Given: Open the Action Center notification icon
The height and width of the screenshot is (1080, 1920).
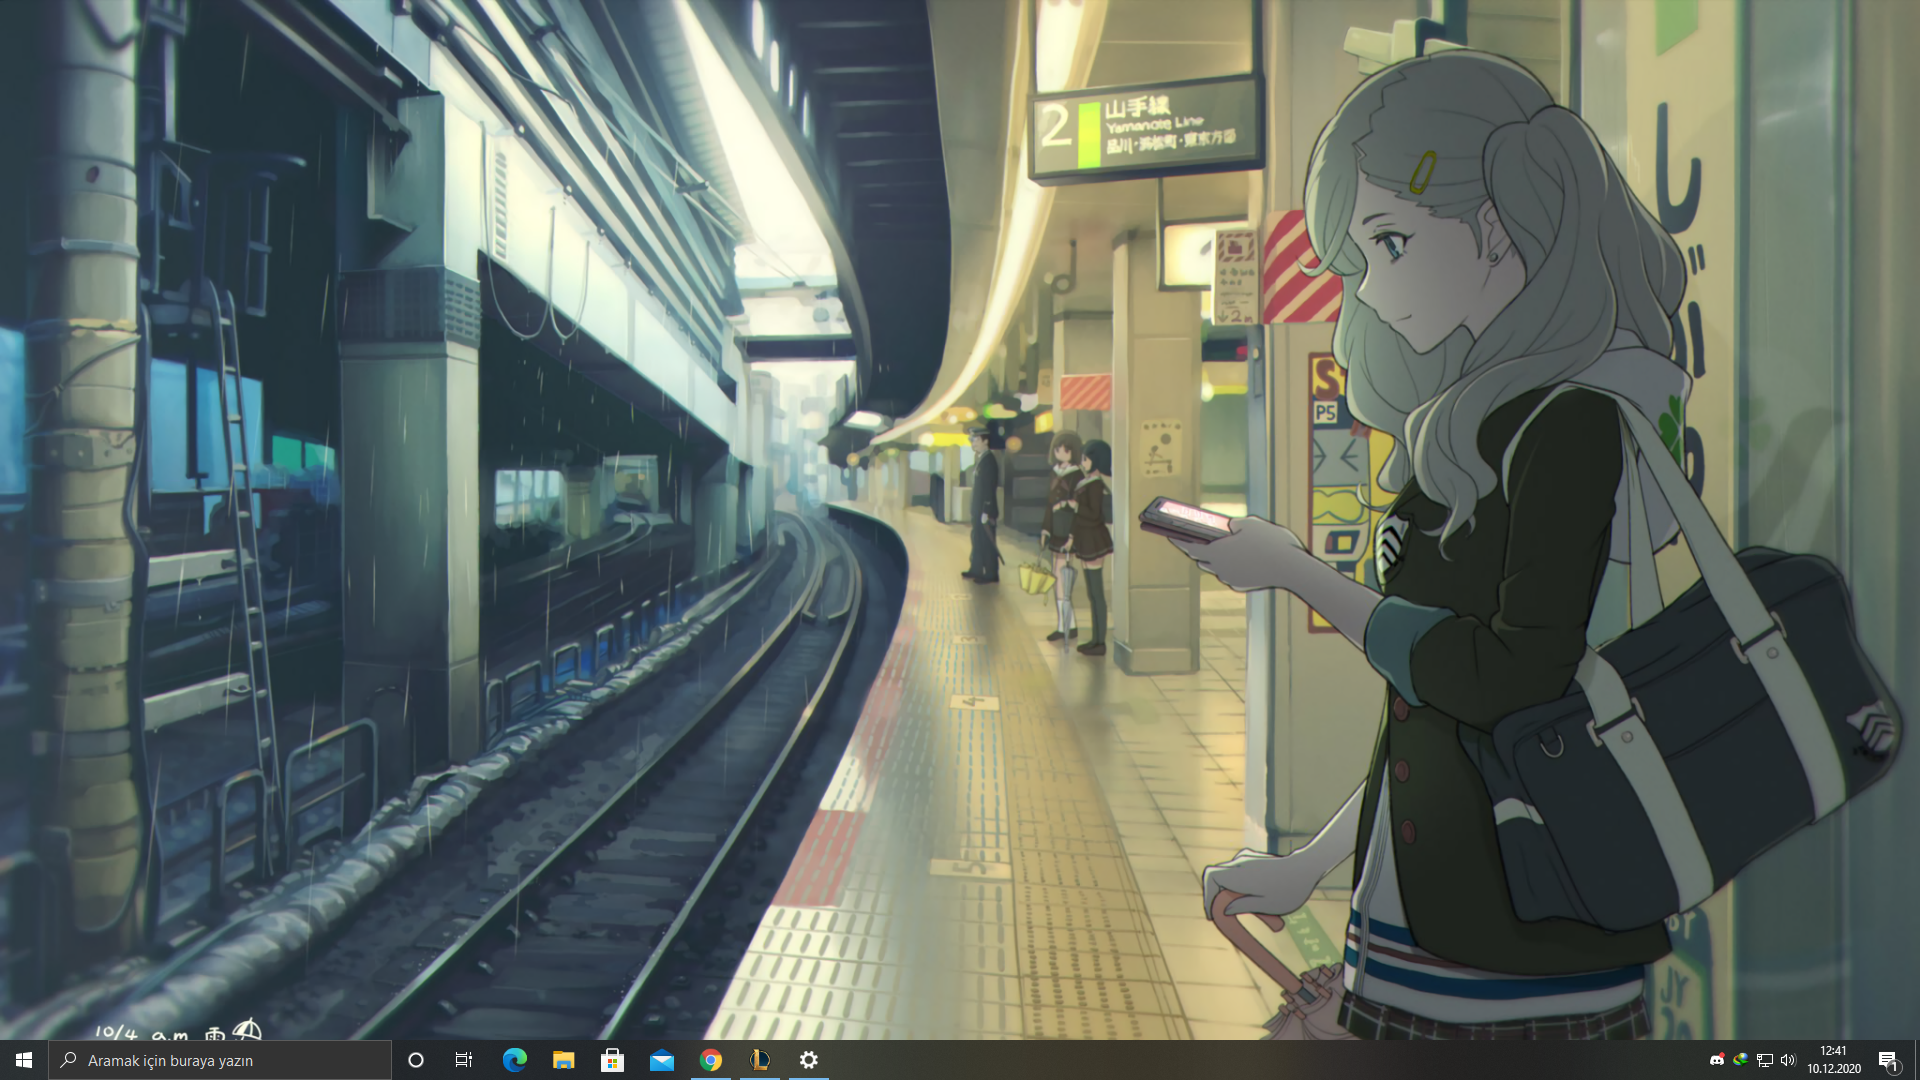Looking at the screenshot, I should pyautogui.click(x=1888, y=1060).
